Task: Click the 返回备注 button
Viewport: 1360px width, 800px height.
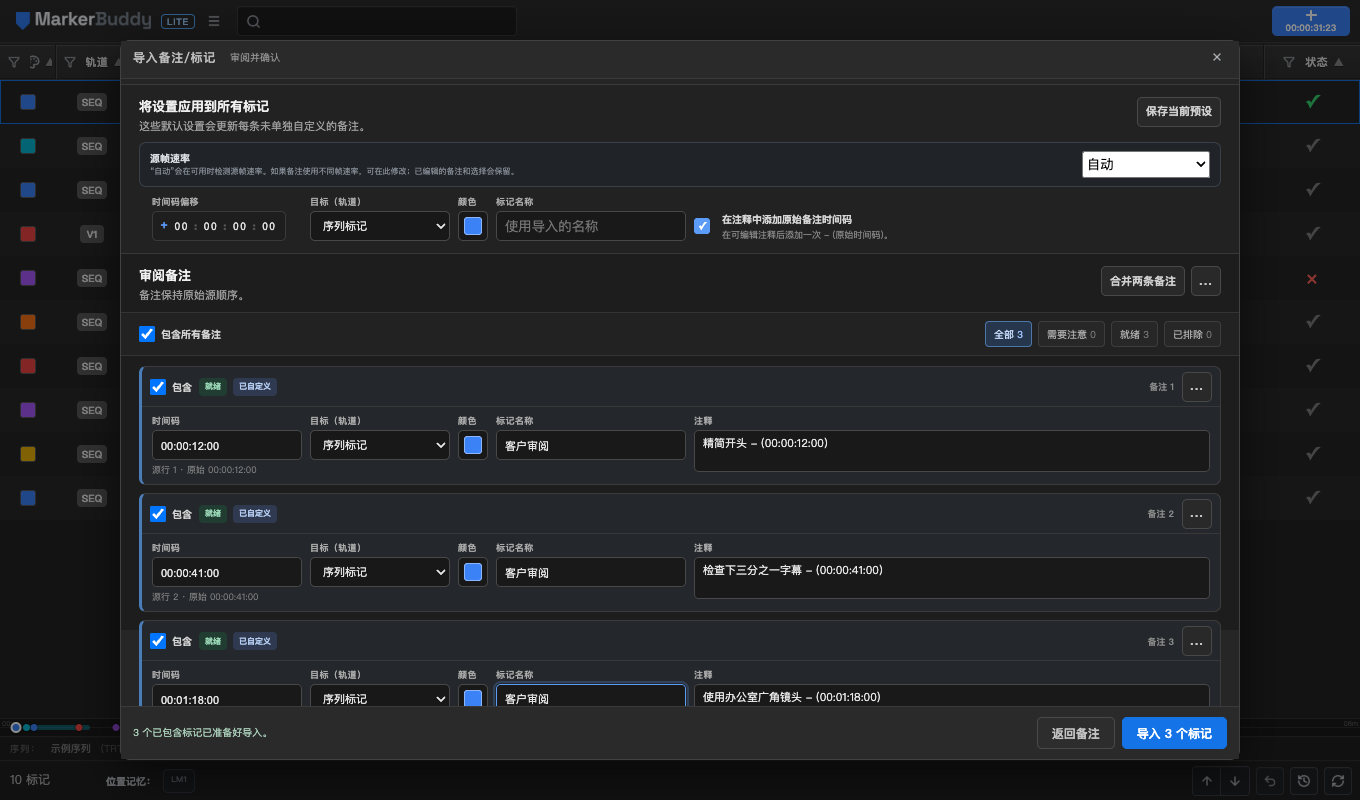Action: pyautogui.click(x=1075, y=733)
